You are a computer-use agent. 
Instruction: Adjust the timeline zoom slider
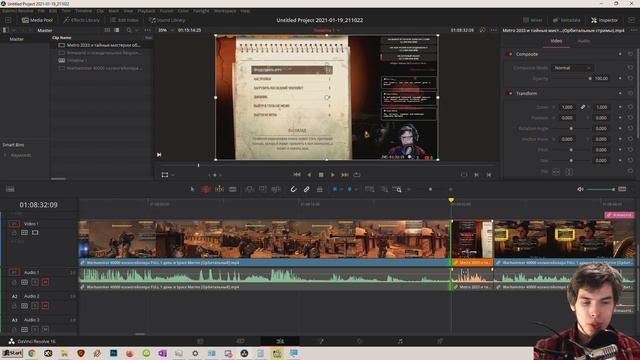coord(430,189)
